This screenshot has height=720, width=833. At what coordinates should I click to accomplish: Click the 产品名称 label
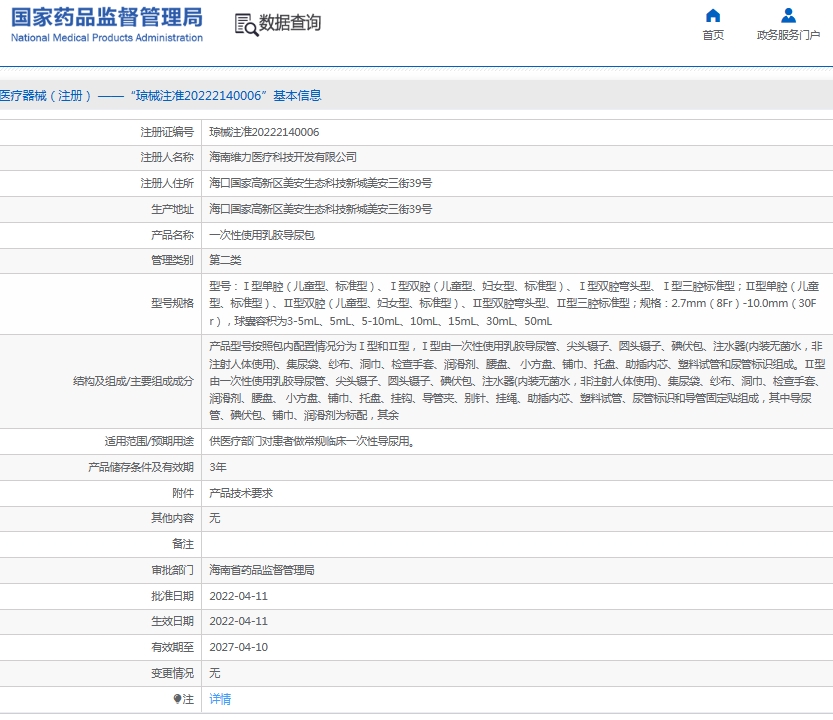(172, 235)
